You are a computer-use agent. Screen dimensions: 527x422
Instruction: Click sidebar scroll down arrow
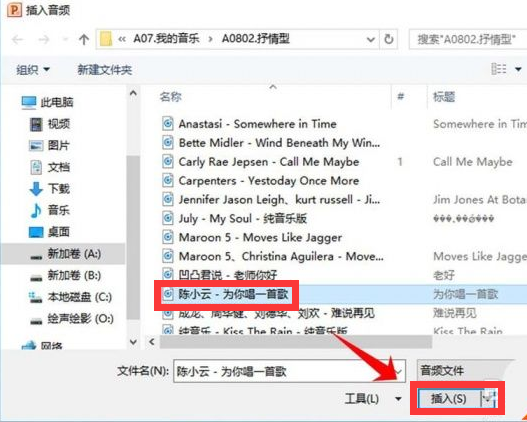click(x=133, y=342)
